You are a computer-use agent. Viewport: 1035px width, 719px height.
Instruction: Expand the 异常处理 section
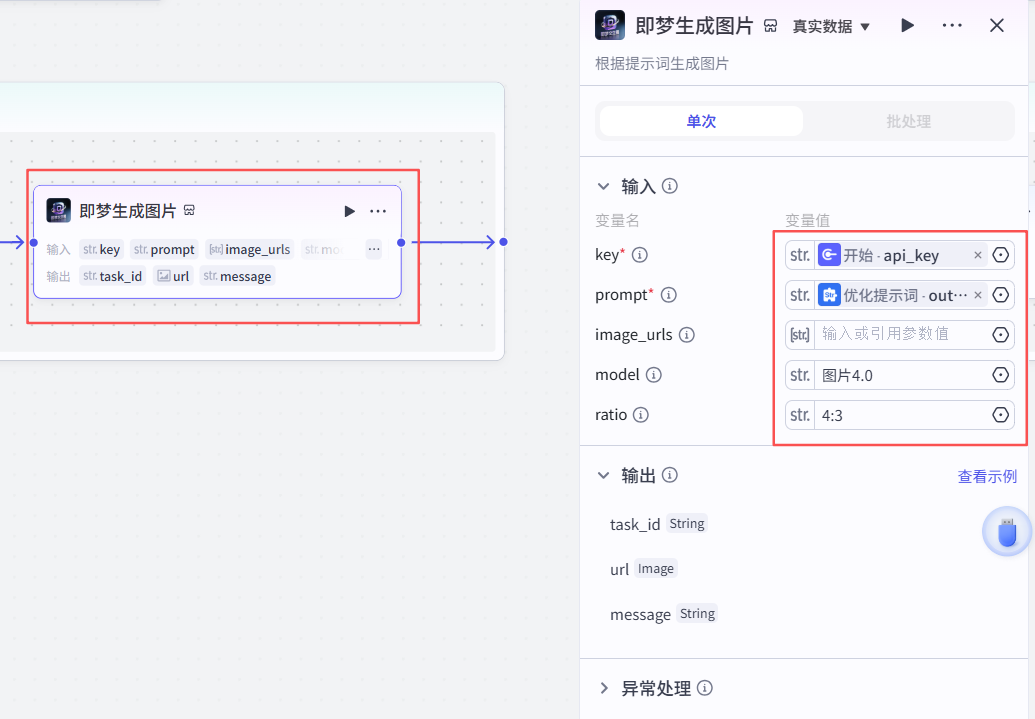click(603, 688)
